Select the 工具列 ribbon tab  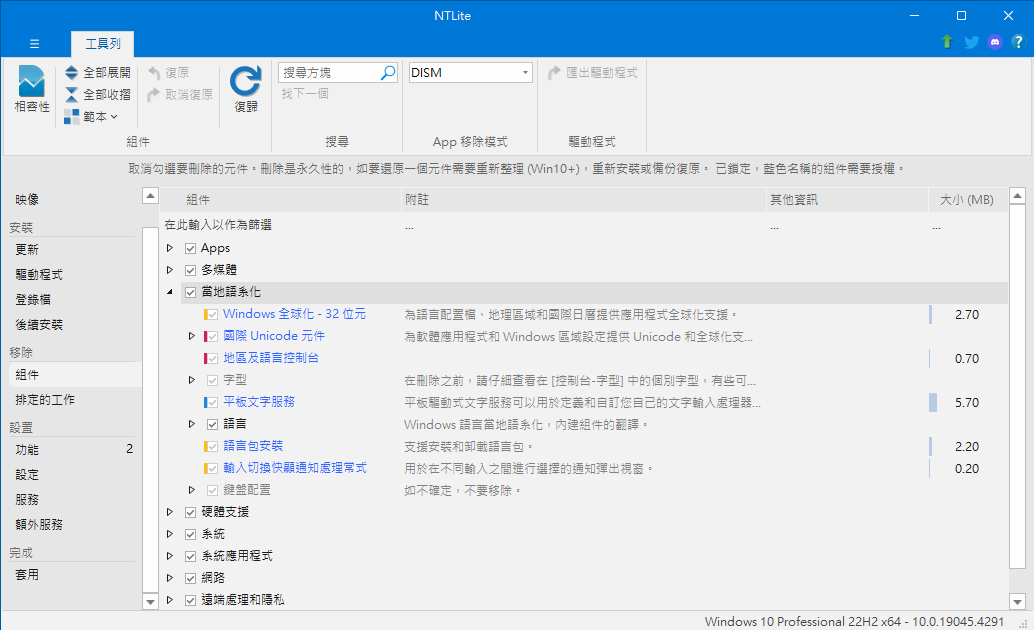[103, 44]
